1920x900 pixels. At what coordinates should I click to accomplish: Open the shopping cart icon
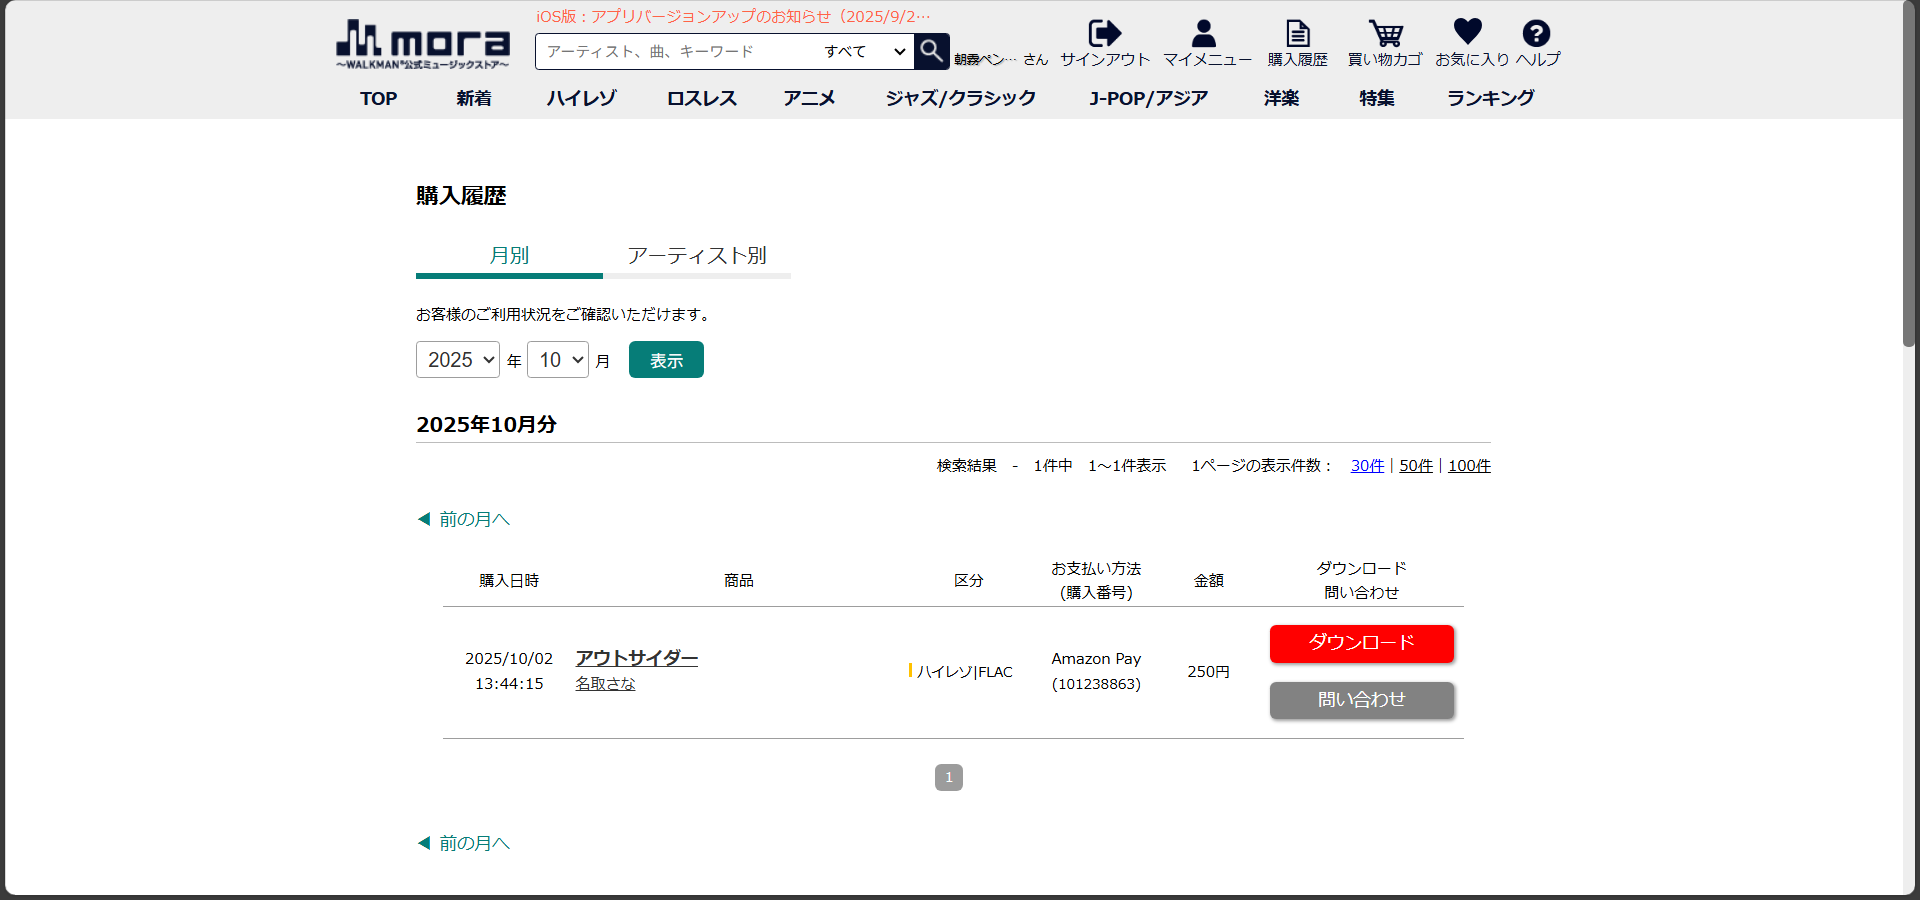click(x=1385, y=34)
